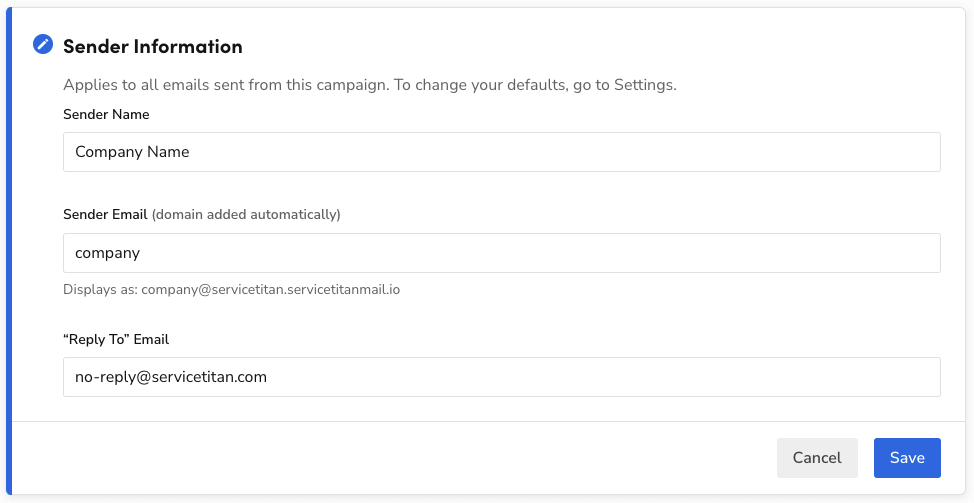Click the blue accent bar on the card edge
The height and width of the screenshot is (503, 974).
[10, 250]
